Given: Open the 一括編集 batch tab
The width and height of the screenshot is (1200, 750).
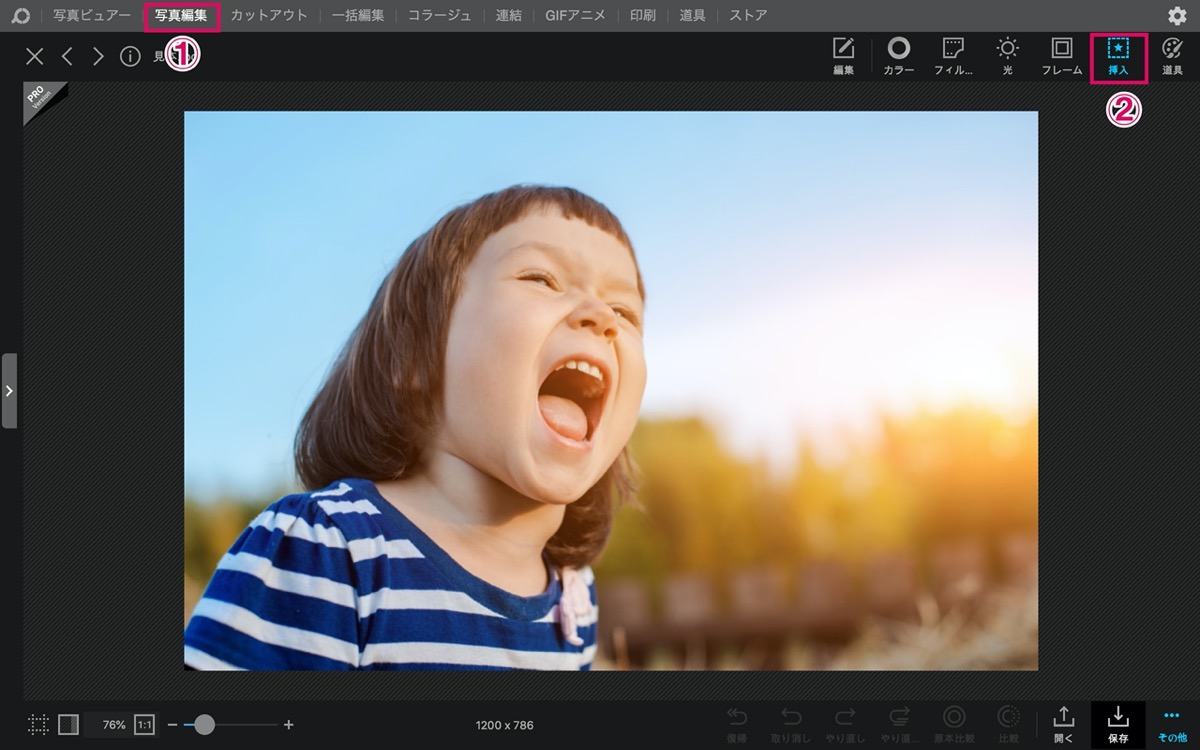Looking at the screenshot, I should pyautogui.click(x=358, y=16).
